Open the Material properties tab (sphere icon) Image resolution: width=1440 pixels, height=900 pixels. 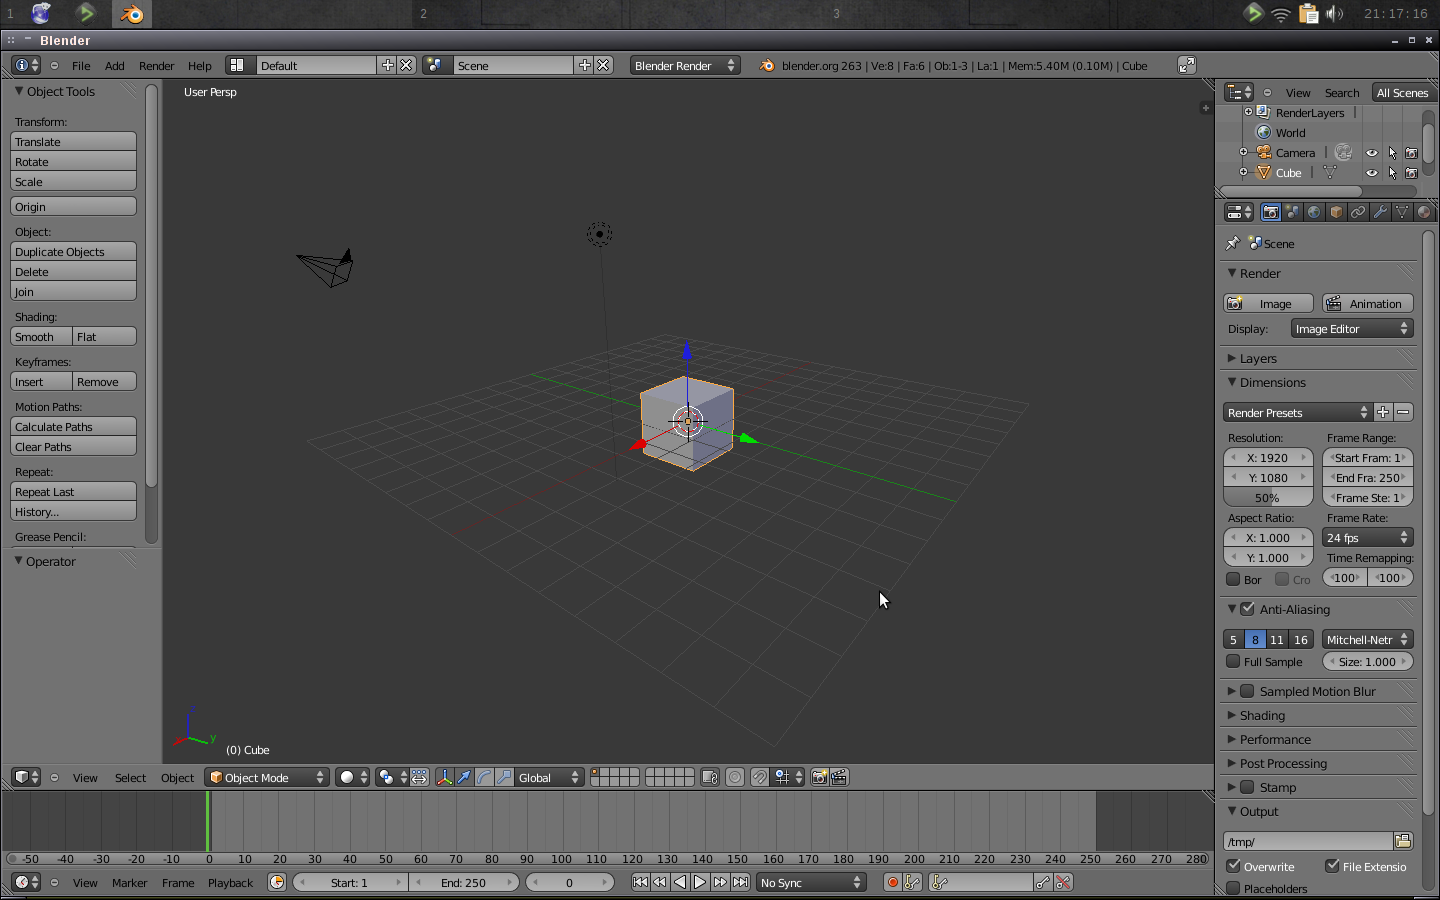coord(1424,211)
